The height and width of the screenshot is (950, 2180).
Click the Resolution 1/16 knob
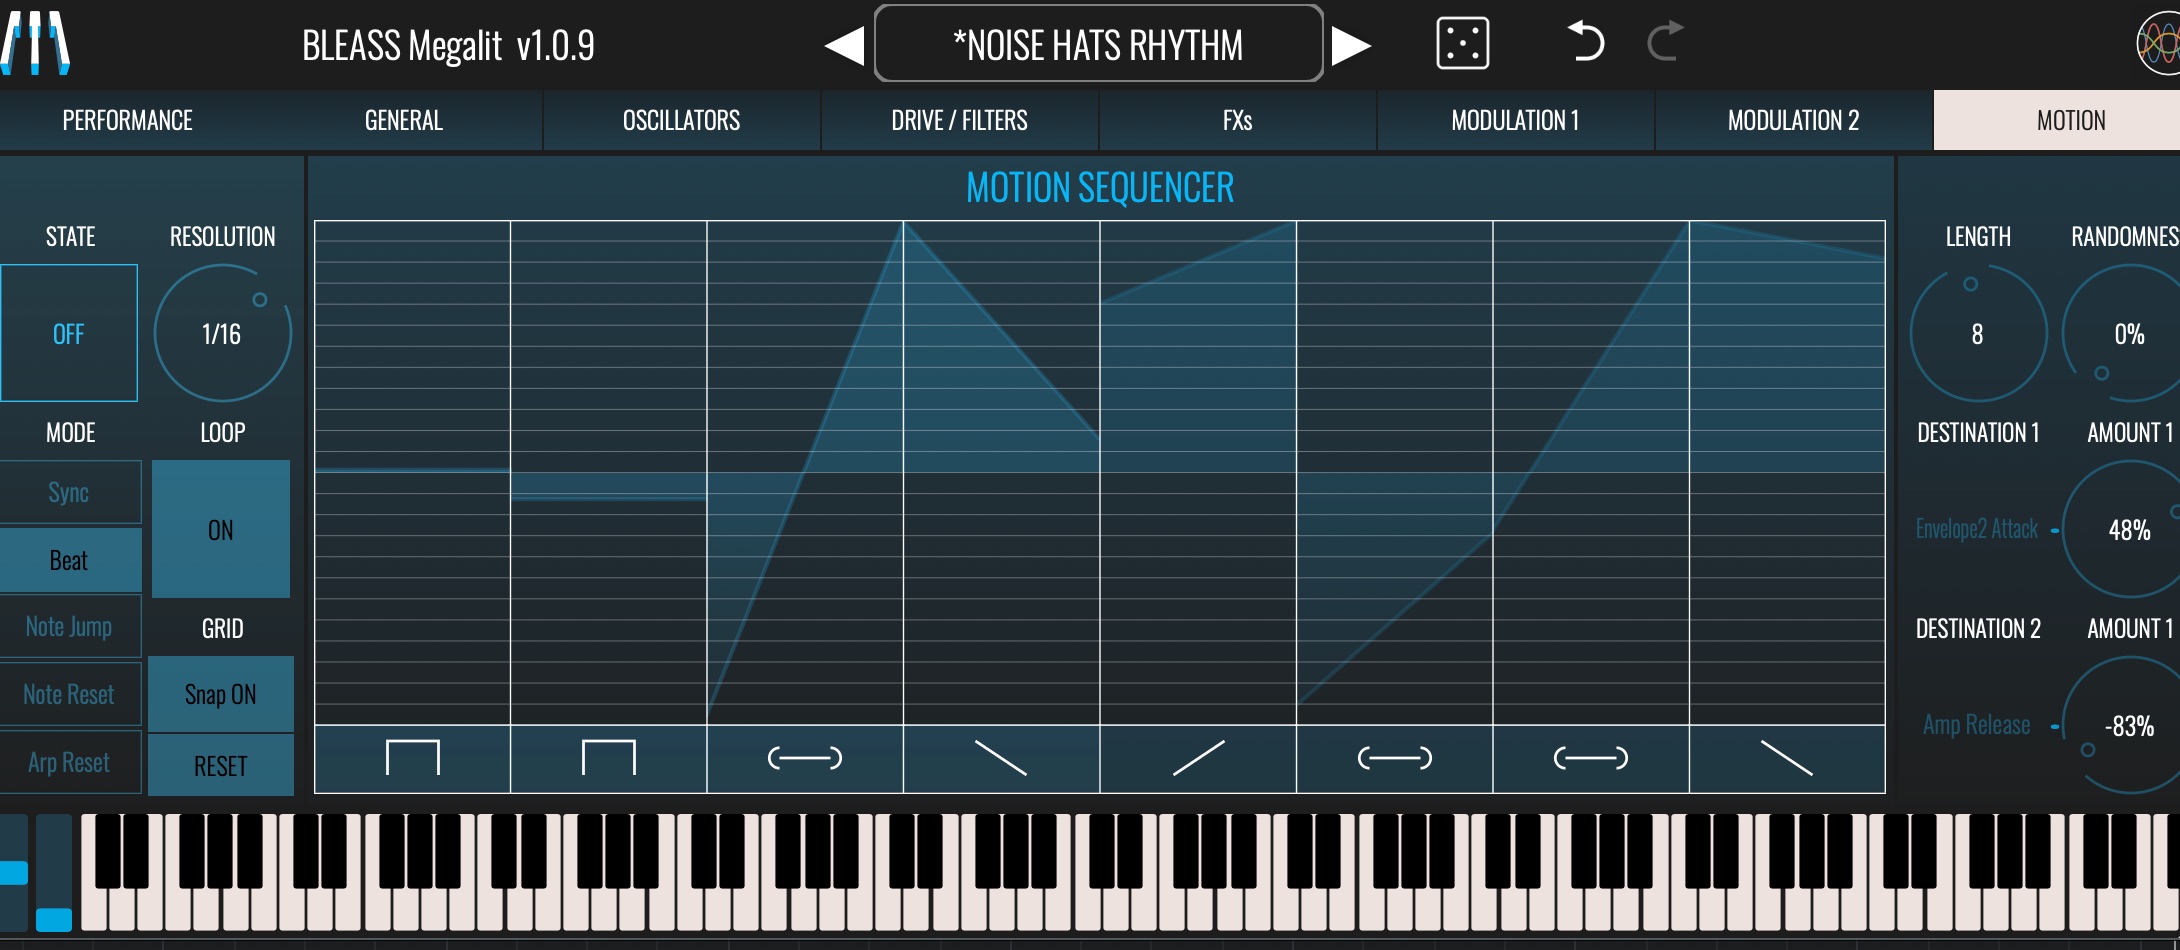pyautogui.click(x=222, y=333)
